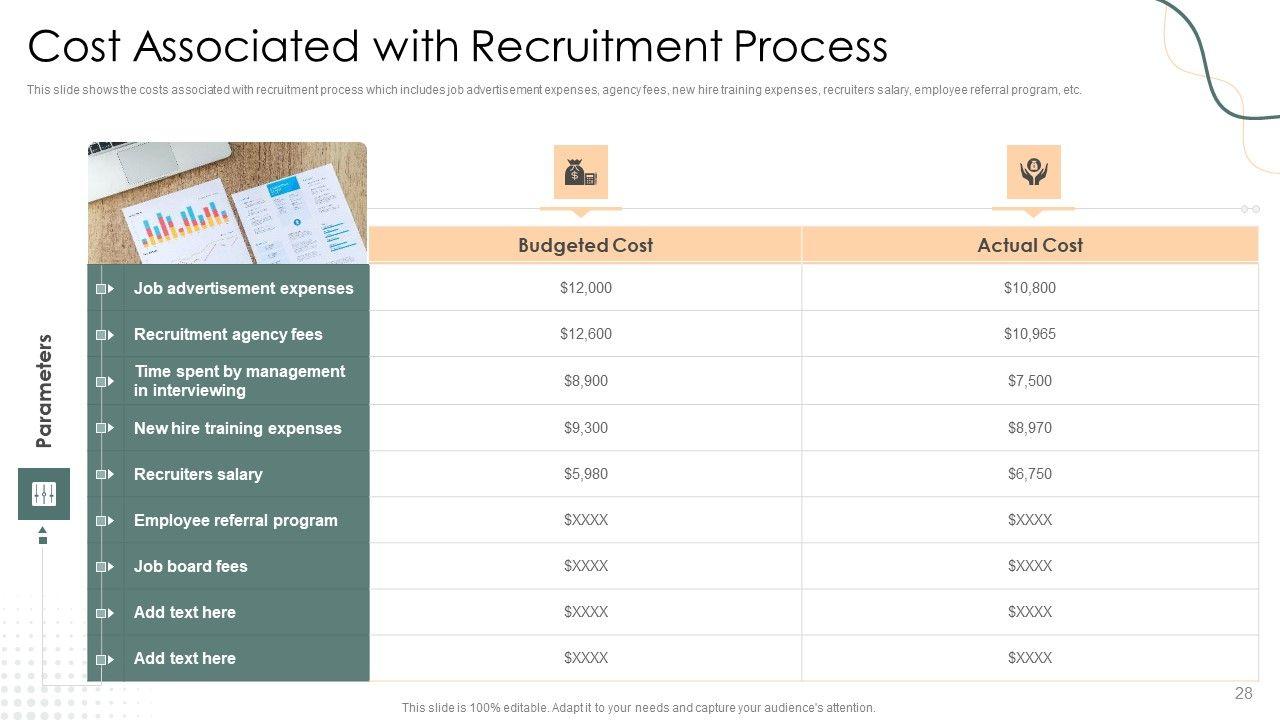Select the $12,000 budgeted cost cell

pos(585,288)
